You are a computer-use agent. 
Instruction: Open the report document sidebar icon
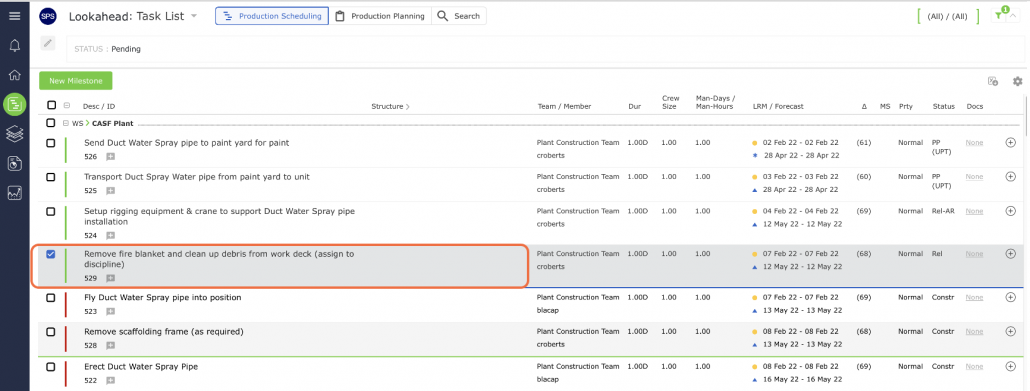[x=14, y=164]
